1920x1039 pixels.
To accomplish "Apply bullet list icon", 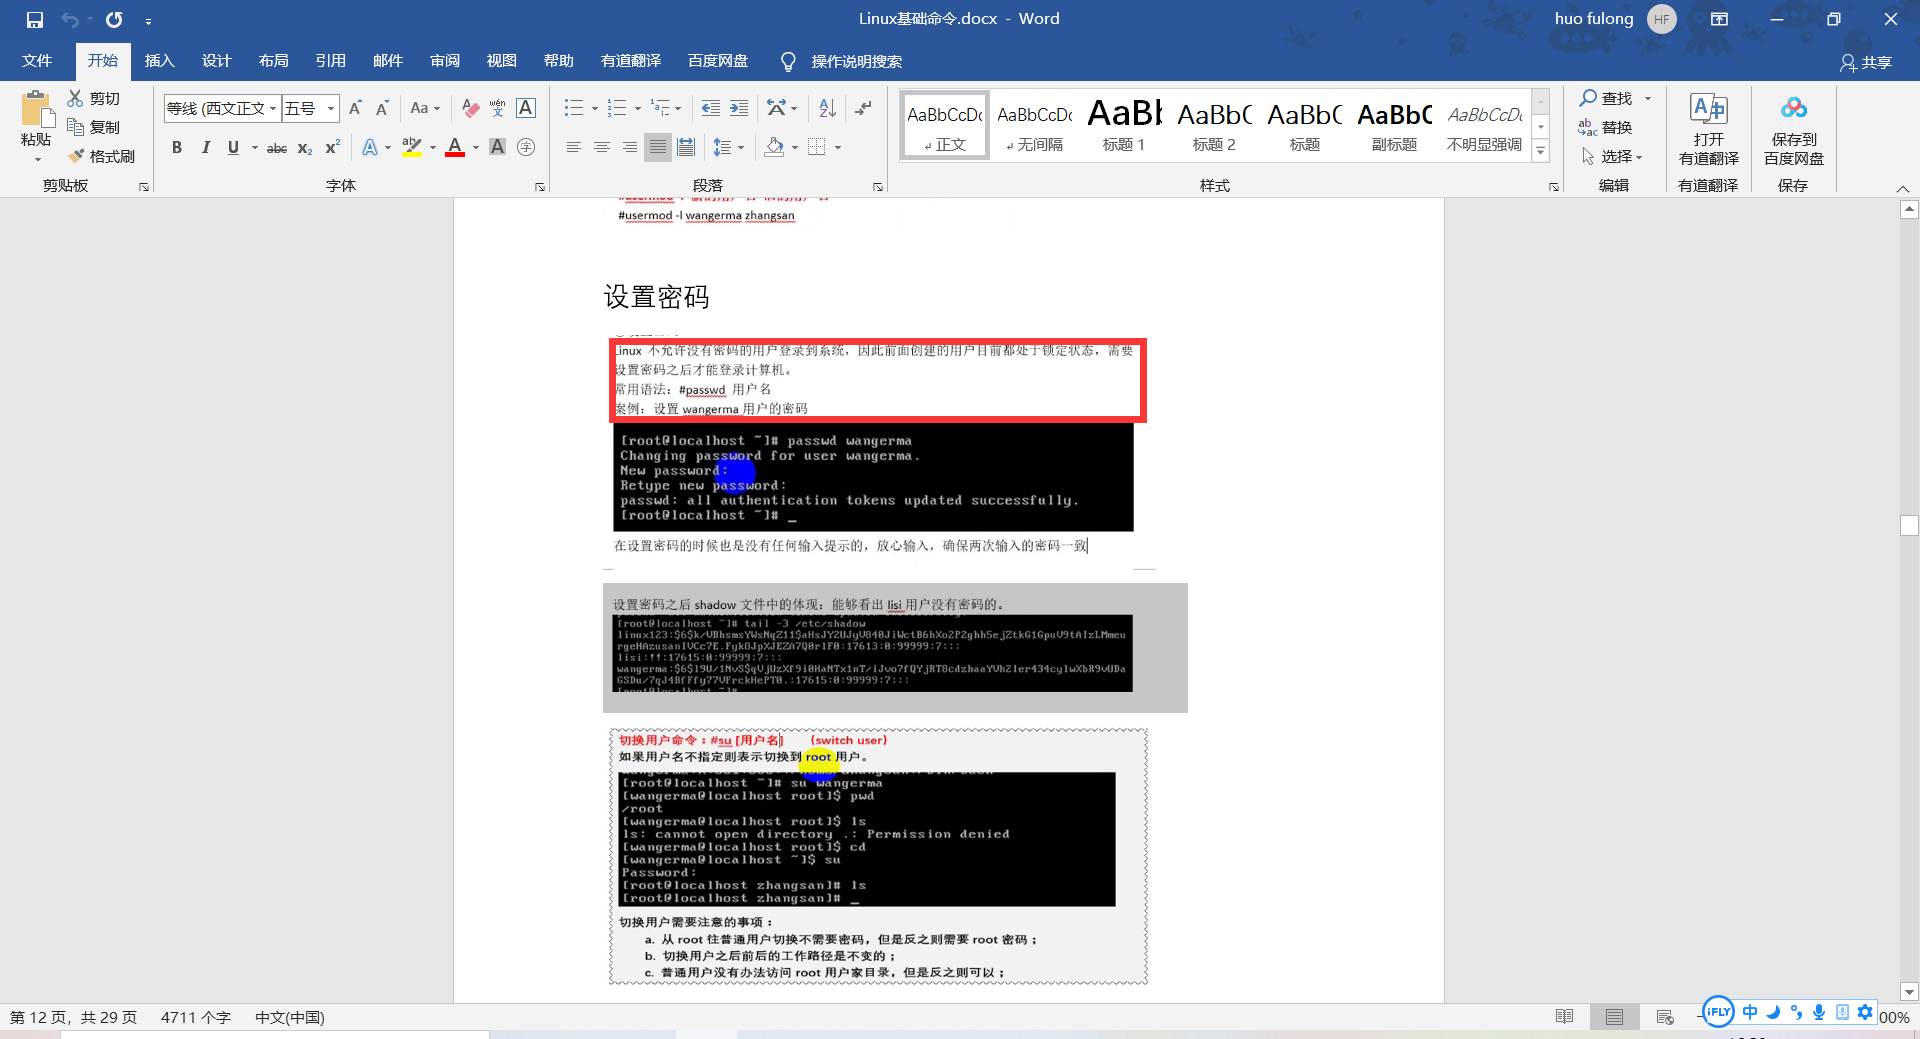I will (573, 108).
